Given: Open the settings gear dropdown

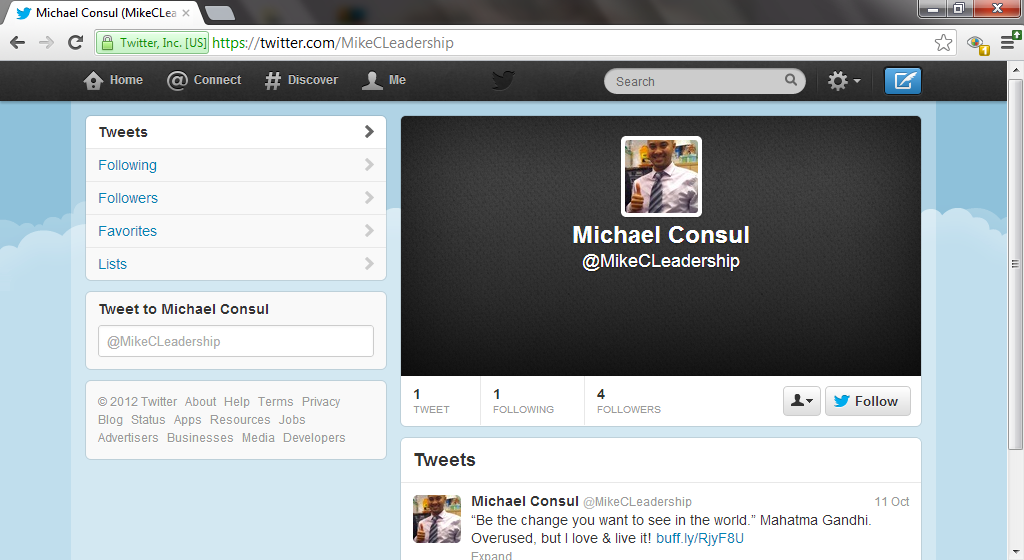Looking at the screenshot, I should (x=843, y=81).
